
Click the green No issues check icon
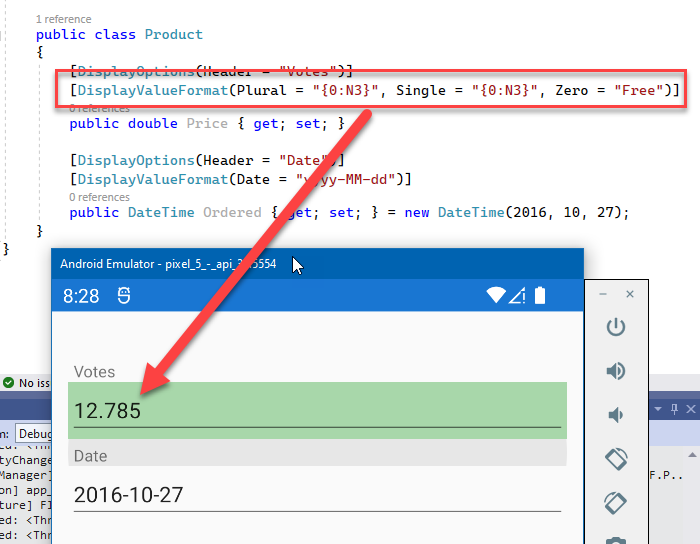[8, 383]
